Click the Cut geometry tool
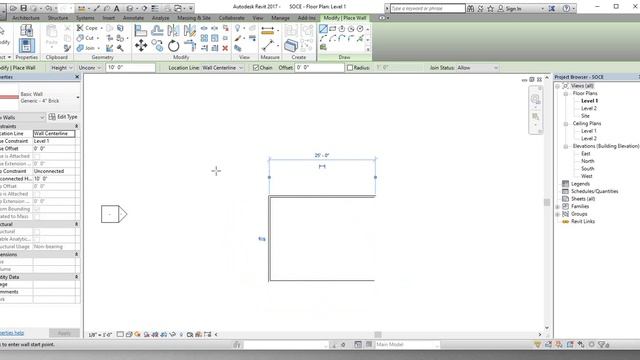 click(x=85, y=38)
